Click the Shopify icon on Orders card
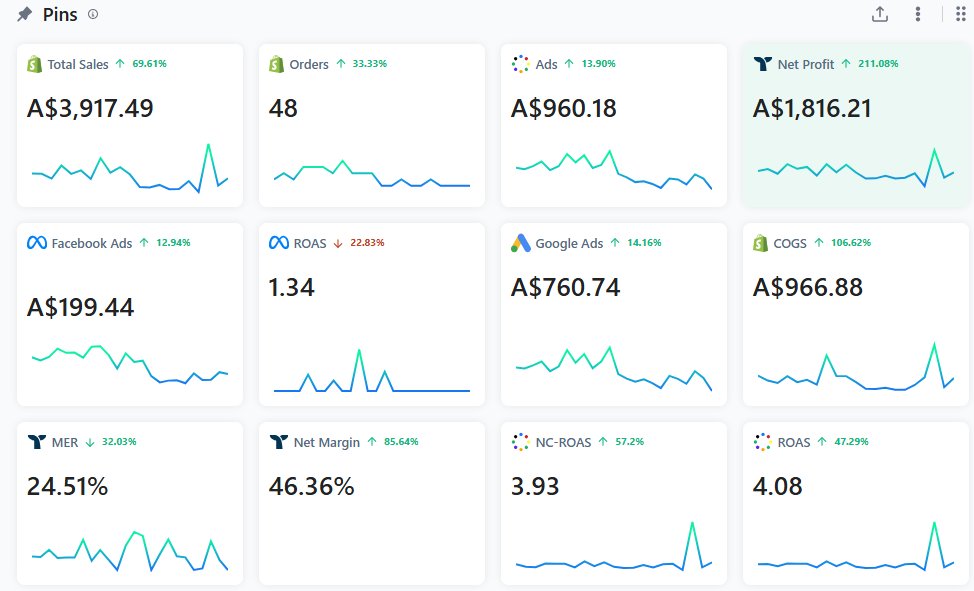Viewport: 974px width, 591px height. coord(276,64)
